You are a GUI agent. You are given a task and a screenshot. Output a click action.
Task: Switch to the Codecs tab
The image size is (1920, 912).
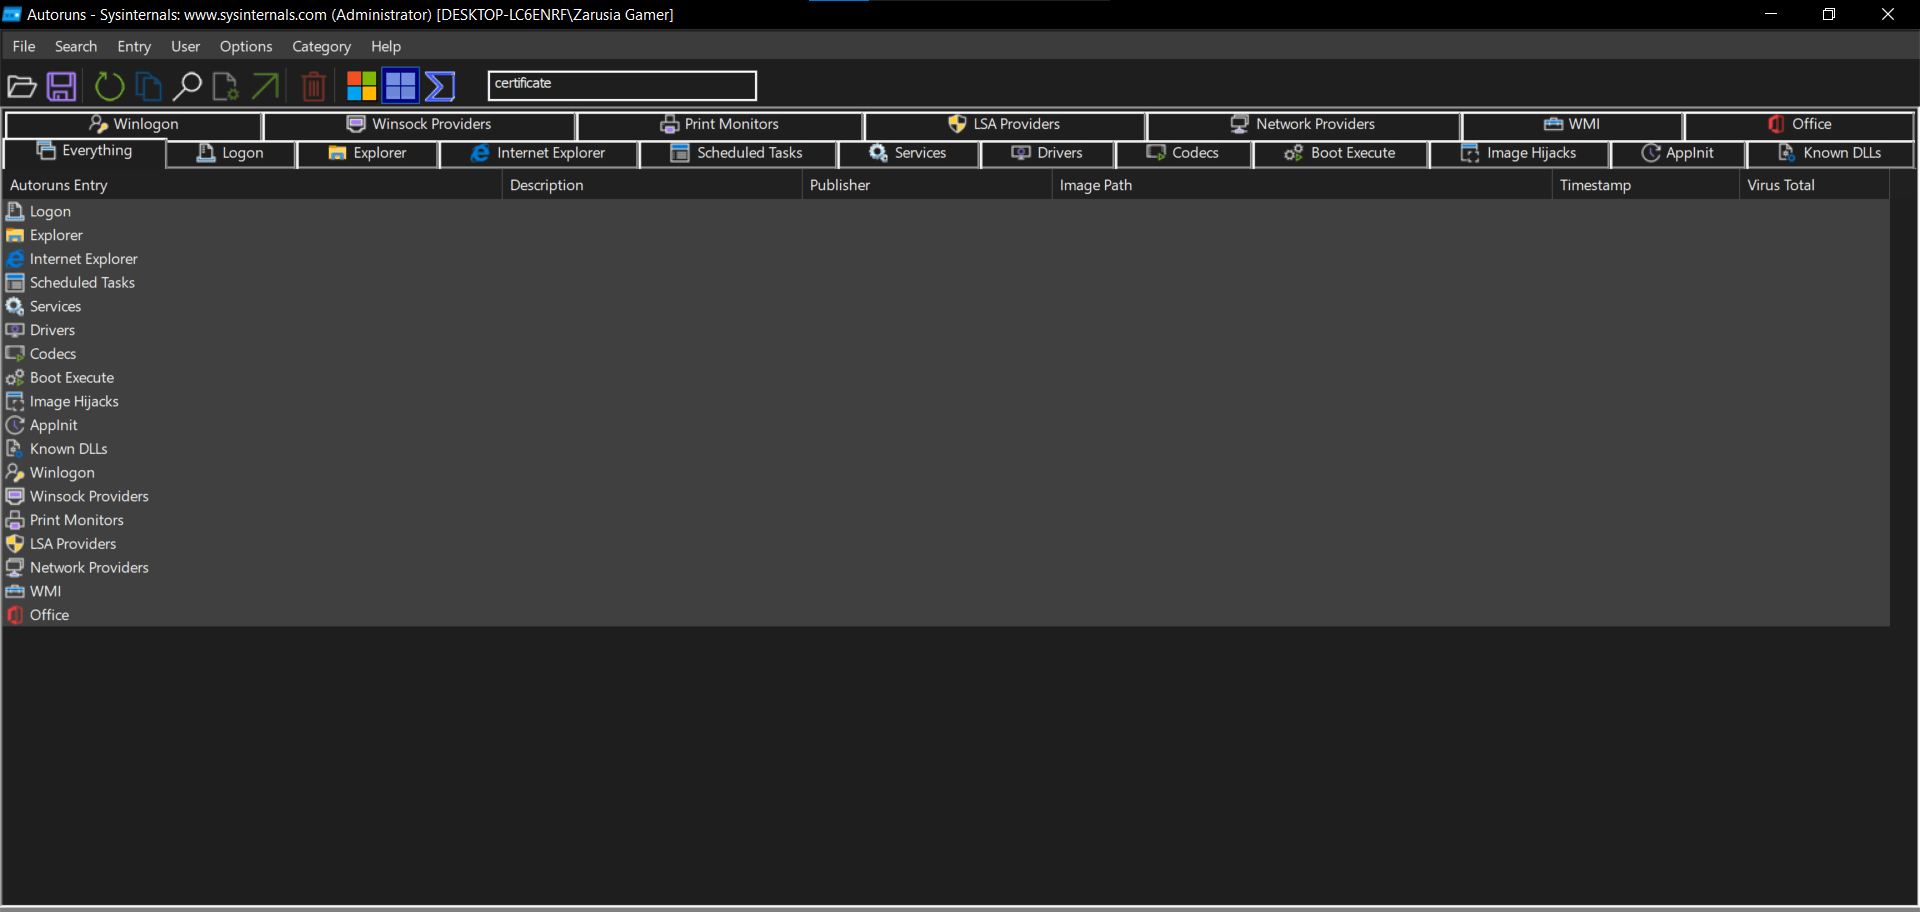point(1184,153)
